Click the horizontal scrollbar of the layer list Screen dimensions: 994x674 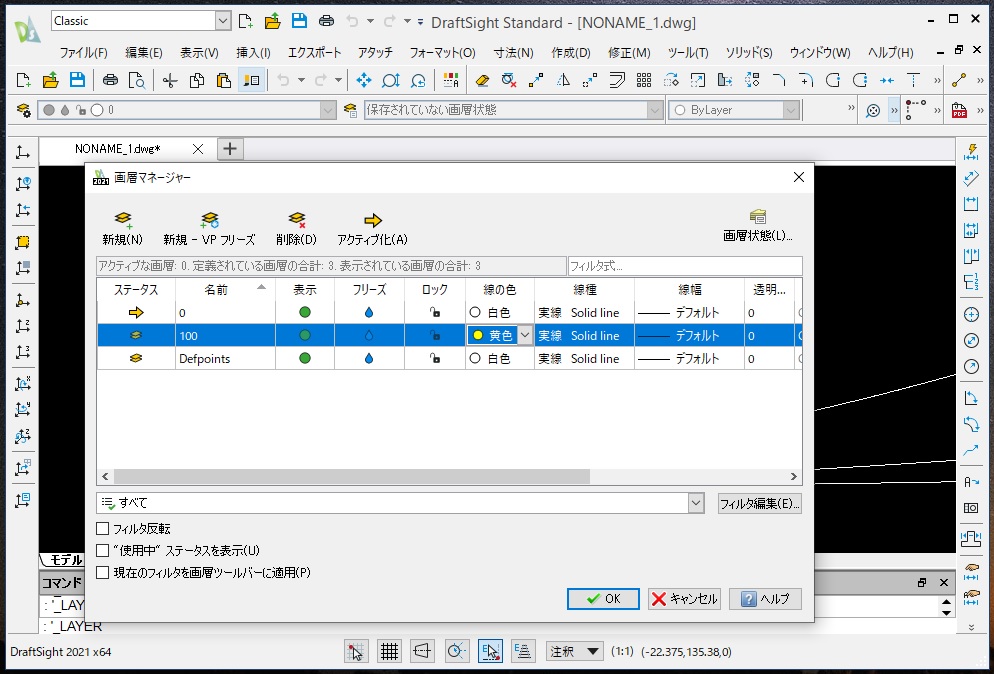coord(352,476)
